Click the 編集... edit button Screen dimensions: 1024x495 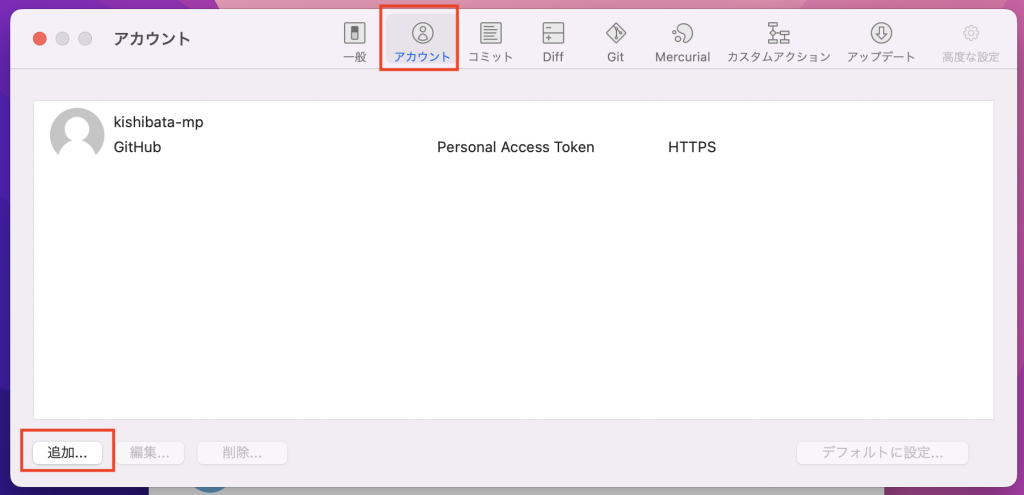point(150,453)
